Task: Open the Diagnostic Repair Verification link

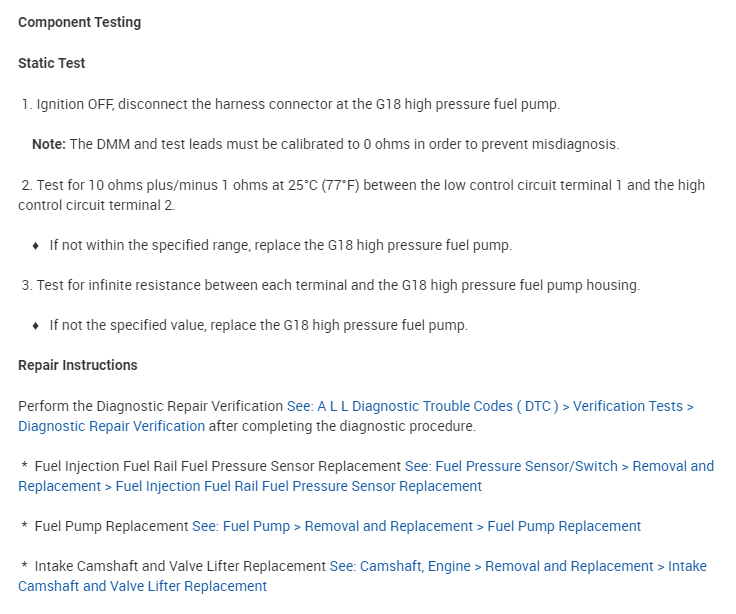Action: [x=490, y=406]
